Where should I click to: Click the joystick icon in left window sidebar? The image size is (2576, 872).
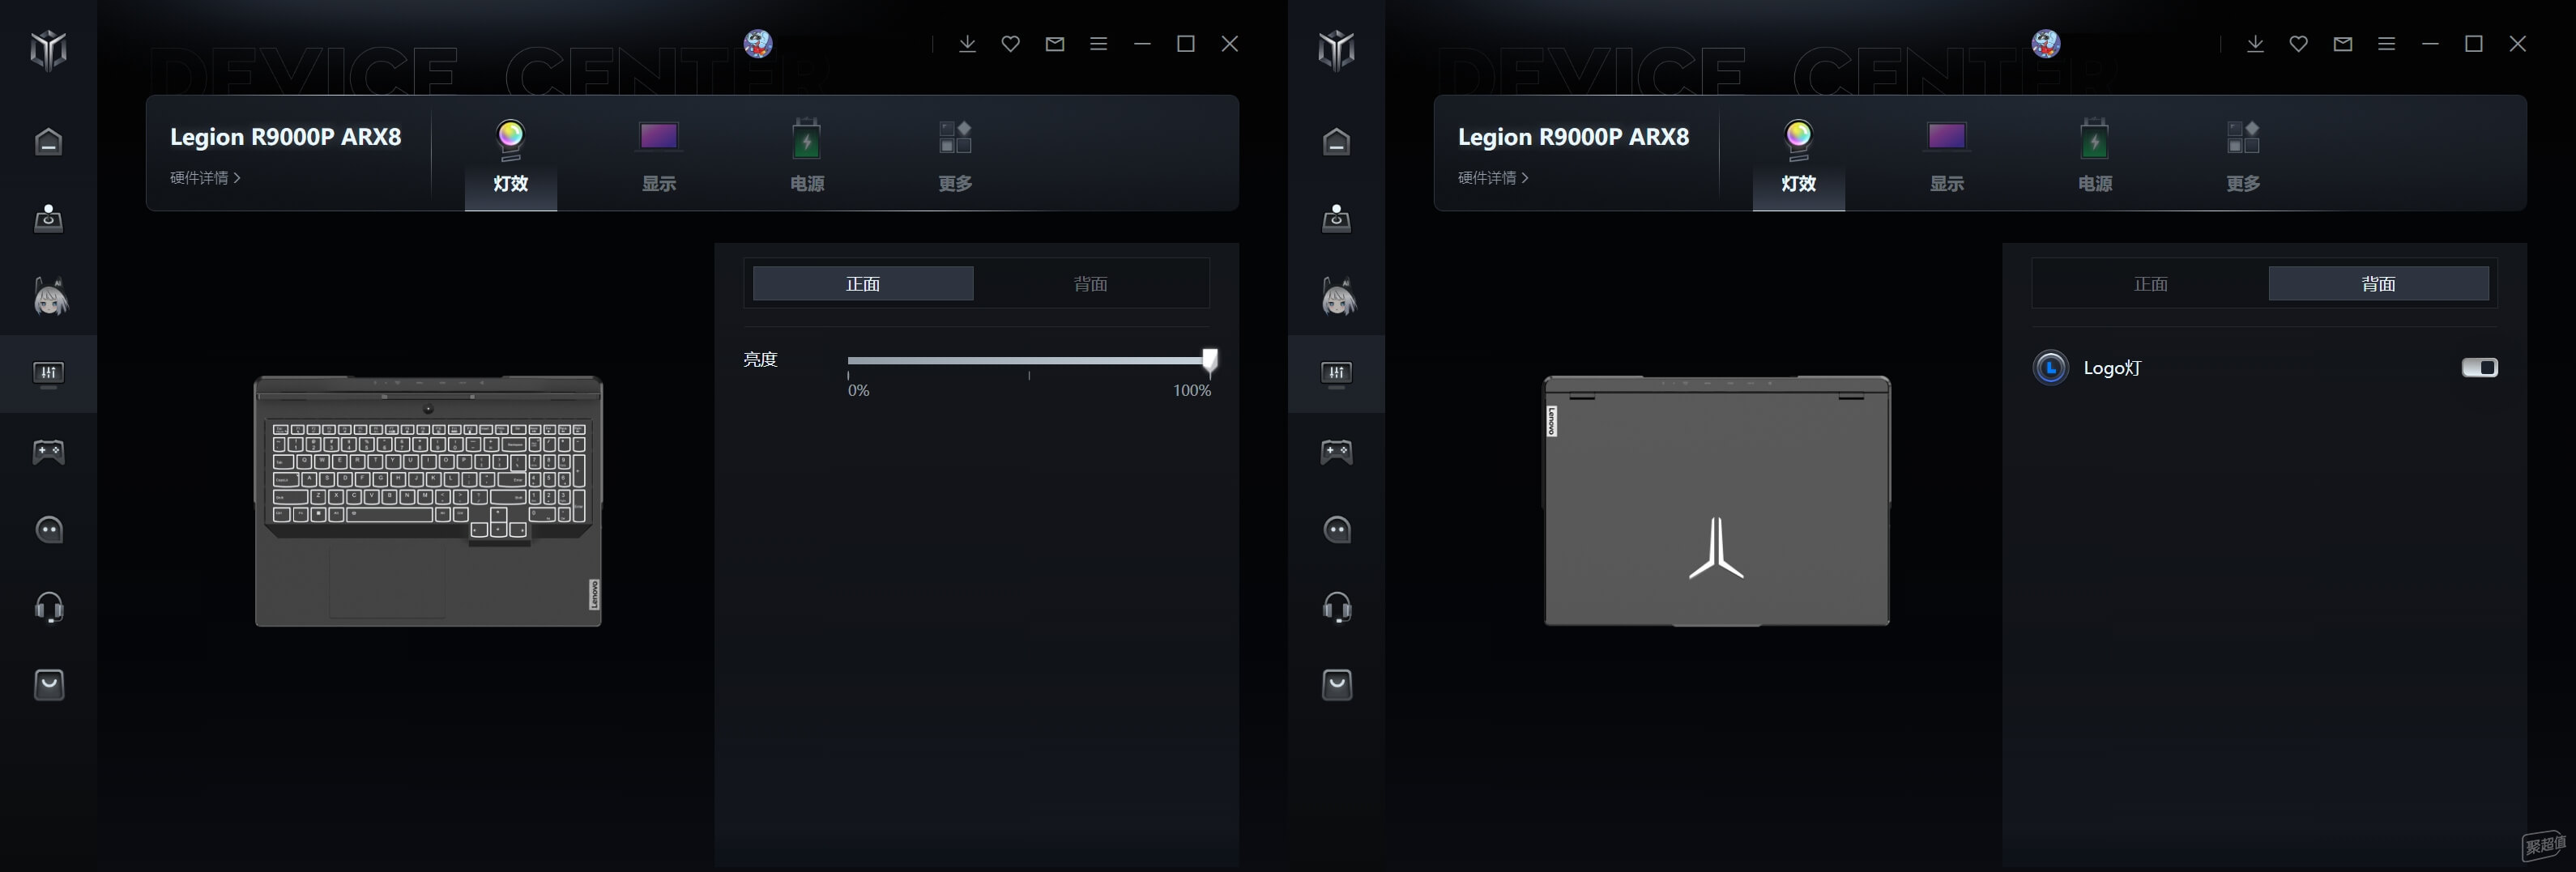48,218
